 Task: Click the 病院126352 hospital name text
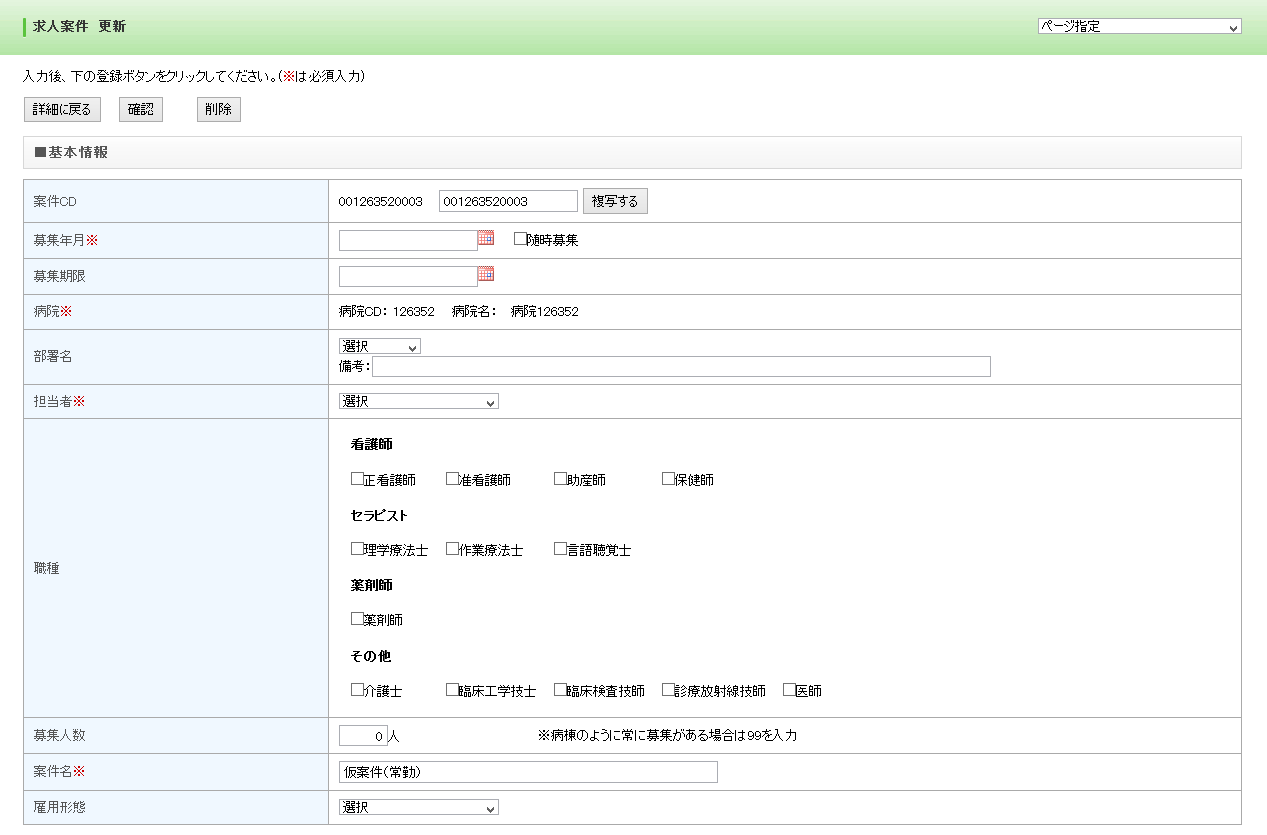pos(545,312)
